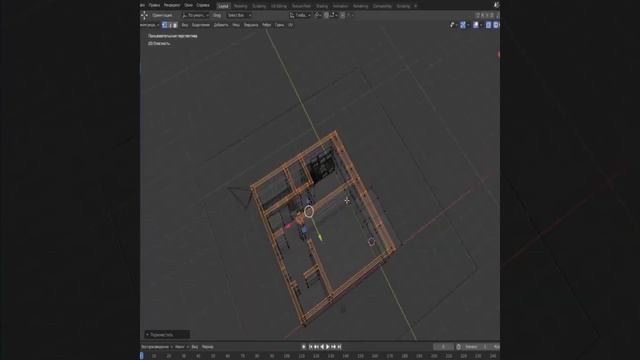640x360 pixels.
Task: Play animation in reverse
Action: click(x=322, y=347)
